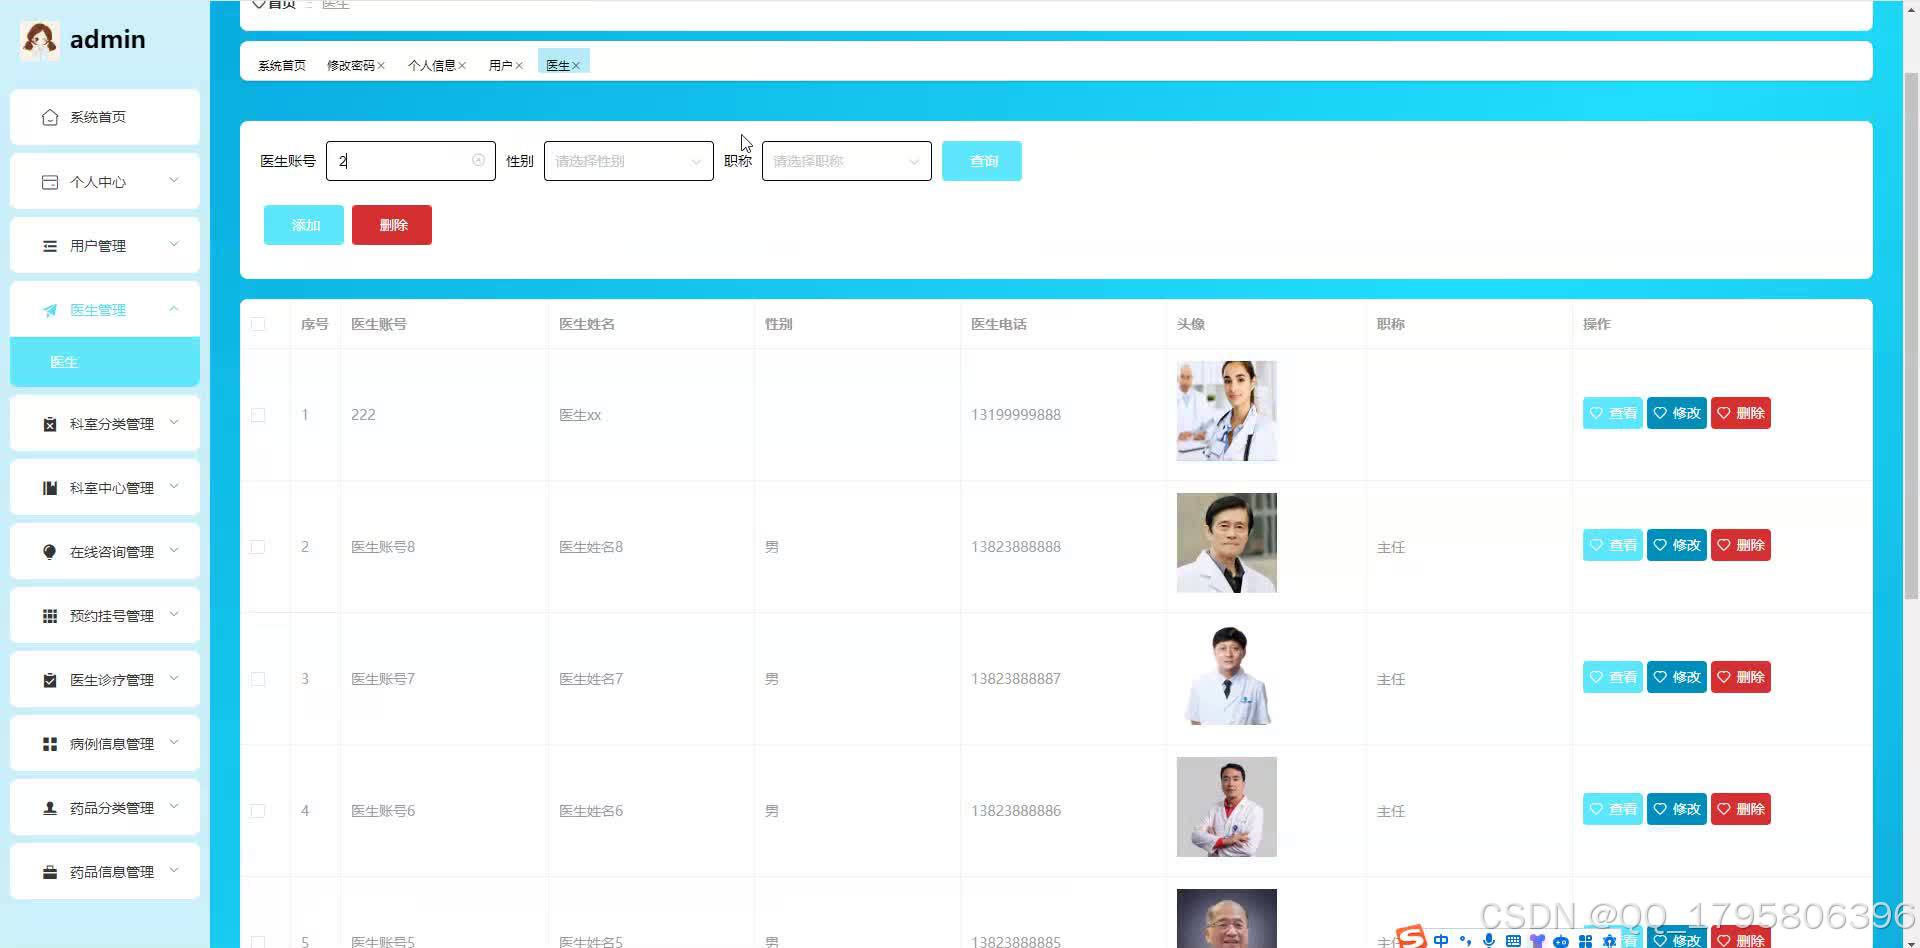1920x948 pixels.
Task: Click the input method microphone icon
Action: [1489, 940]
